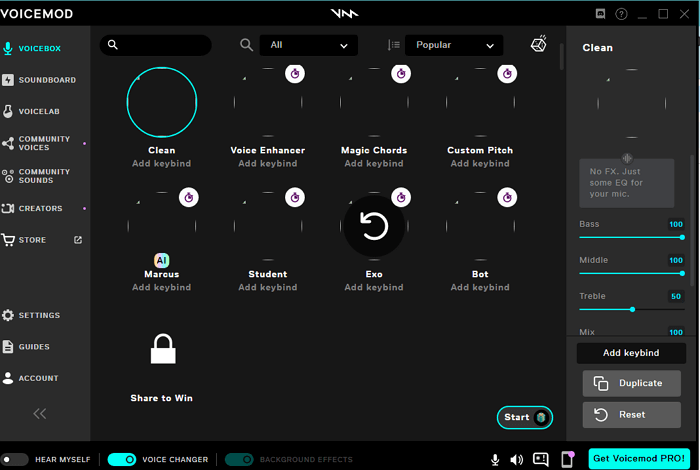The height and width of the screenshot is (470, 700).
Task: Add keybind under Student
Action: [268, 287]
